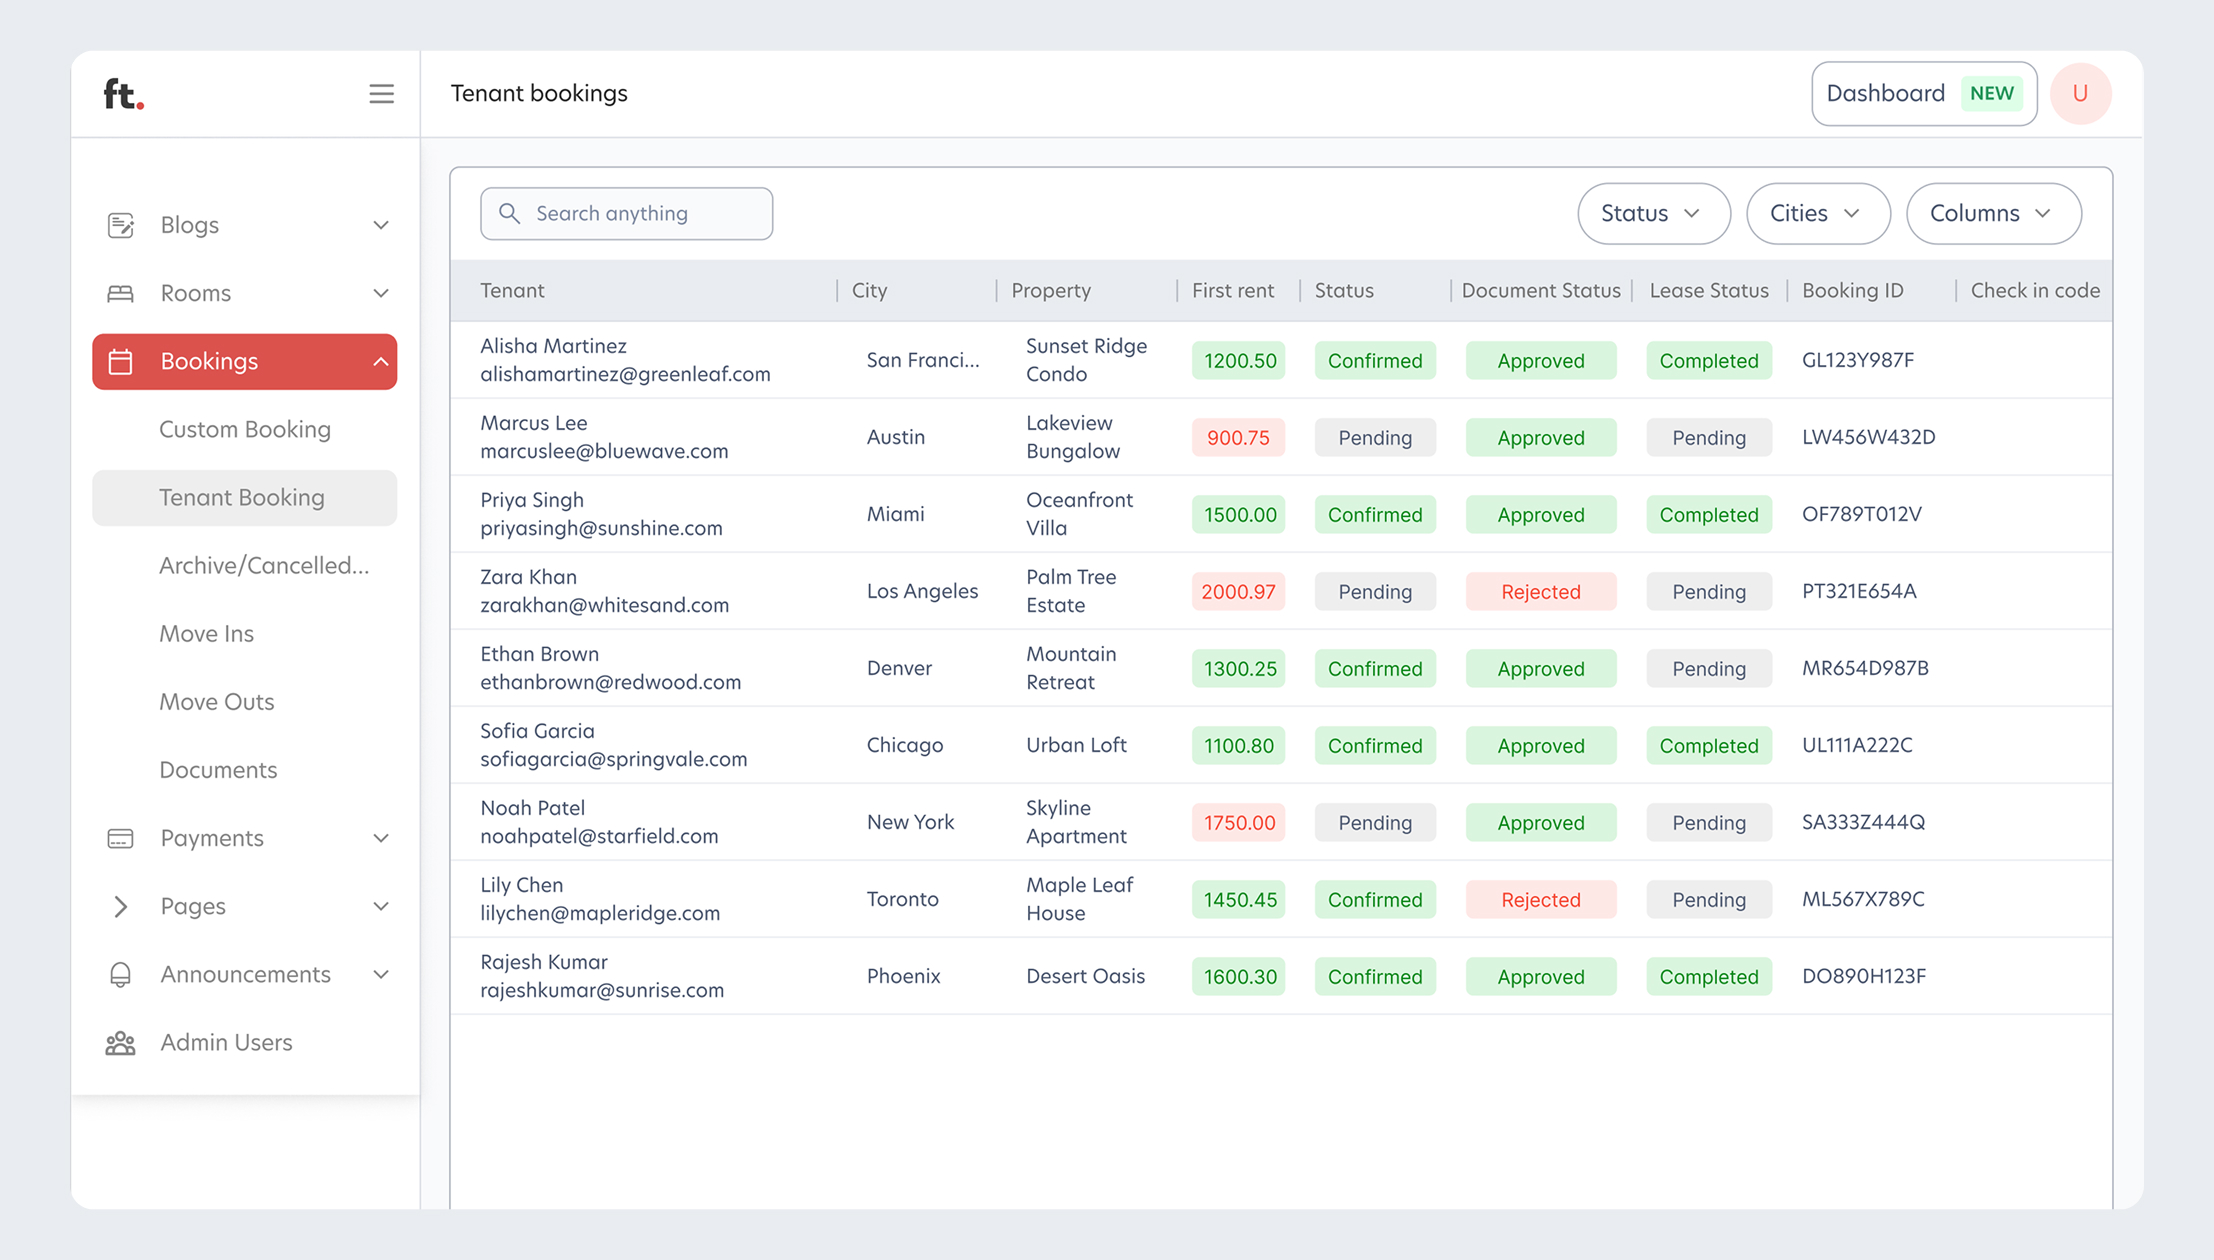Viewport: 2214px width, 1260px height.
Task: Select the Bookings calendar icon
Action: click(x=121, y=362)
